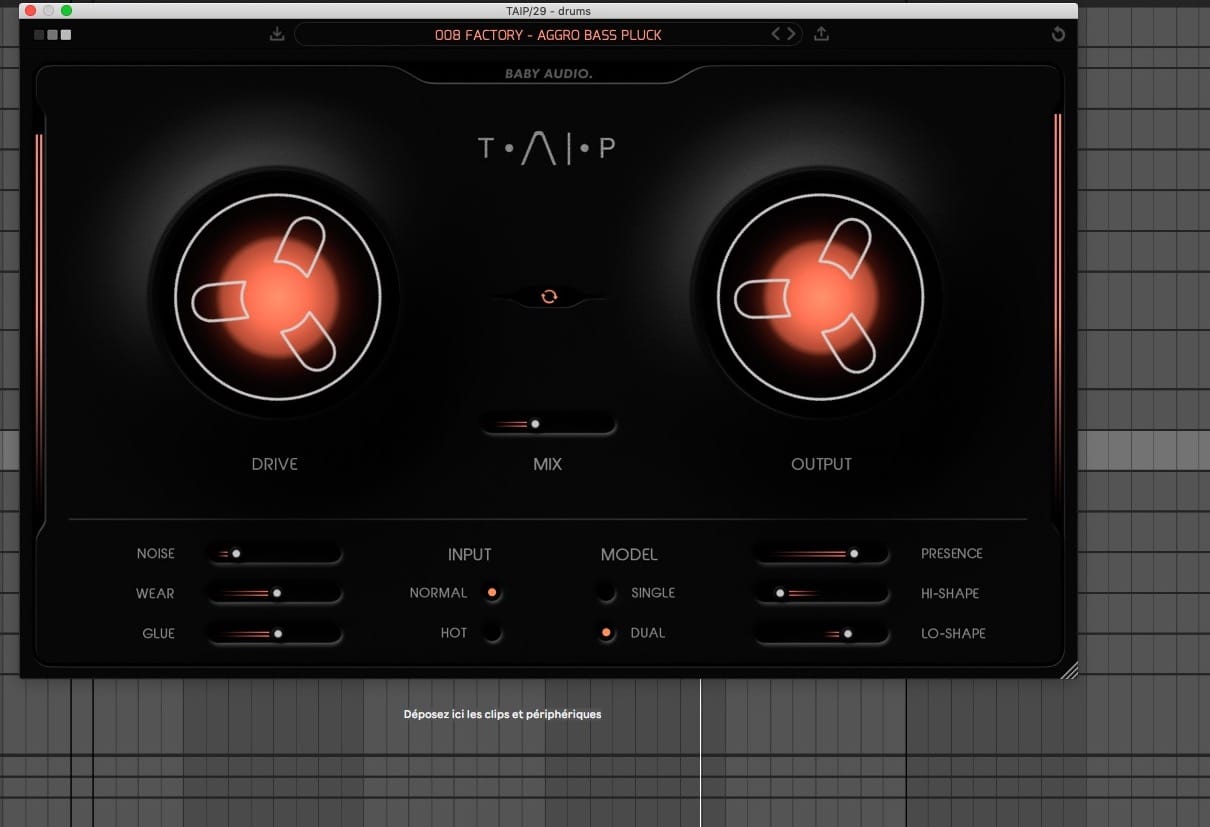This screenshot has height=827, width=1210.
Task: Click the export preset share icon
Action: tap(822, 33)
